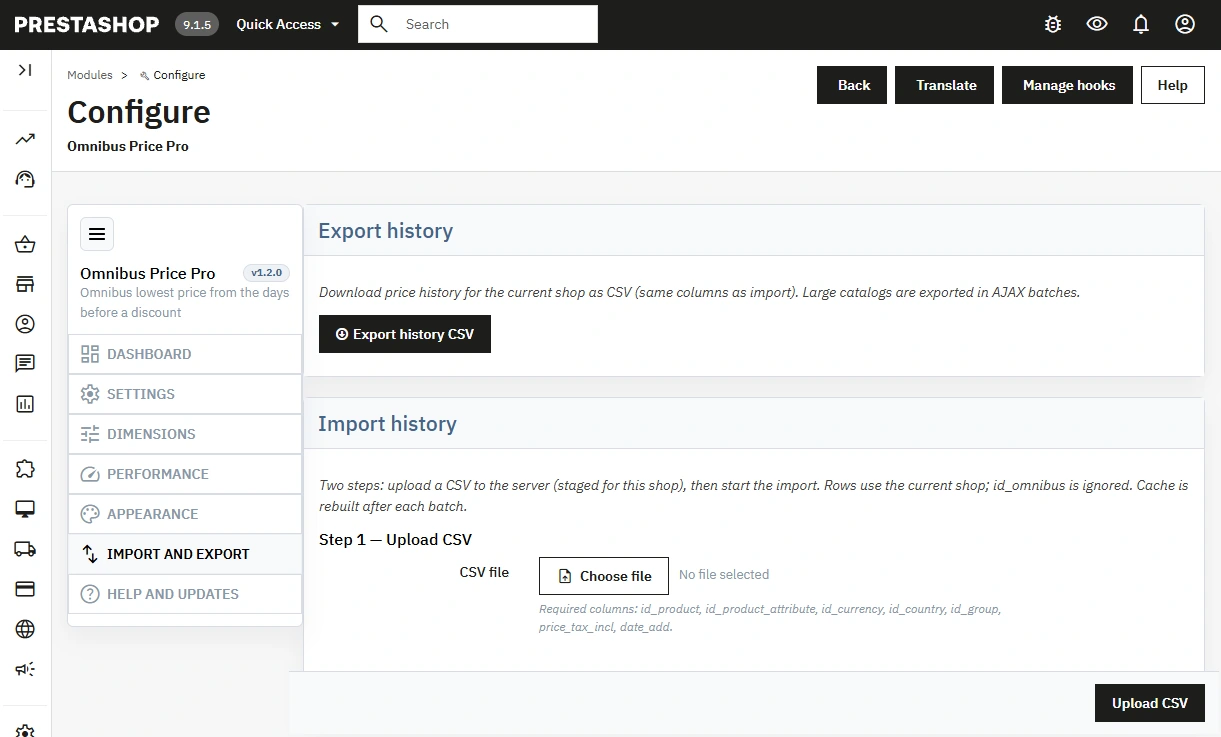Open Stats chart icon in sidebar
The width and height of the screenshot is (1221, 737).
pos(25,404)
